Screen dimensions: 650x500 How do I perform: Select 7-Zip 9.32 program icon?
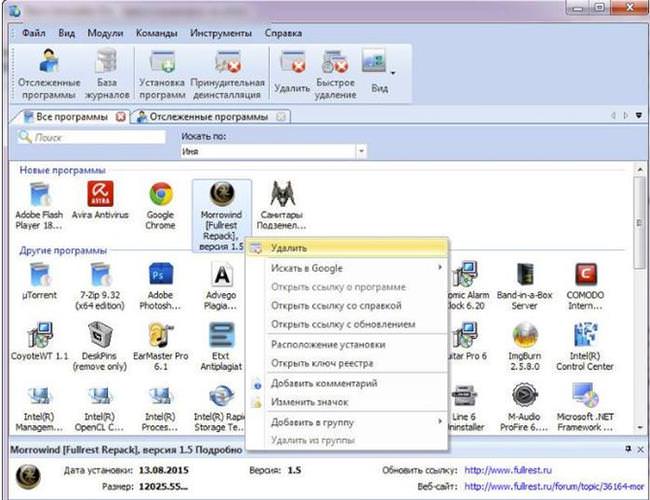click(100, 286)
